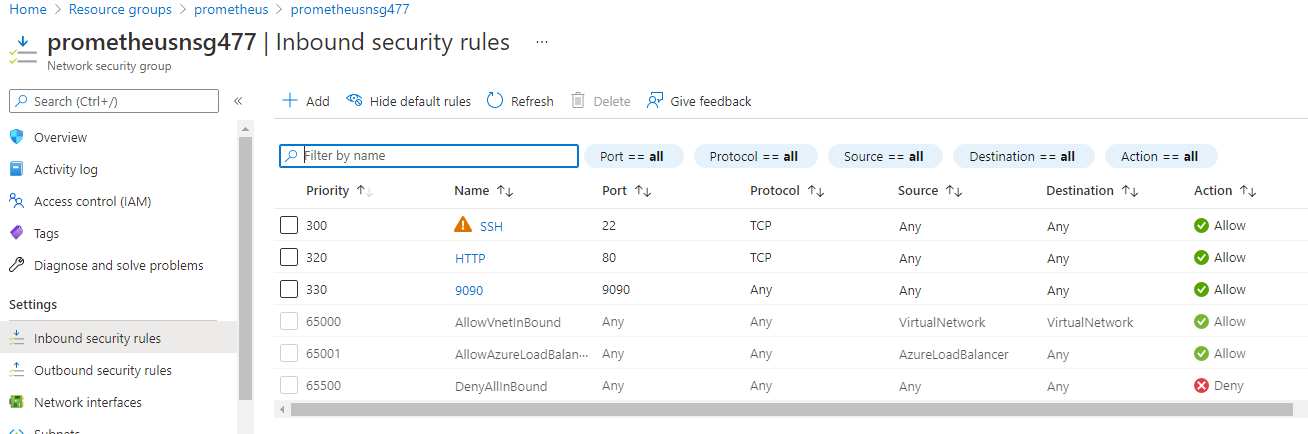Open the Port == all filter
Viewport: 1308px width, 434px height.
point(633,156)
